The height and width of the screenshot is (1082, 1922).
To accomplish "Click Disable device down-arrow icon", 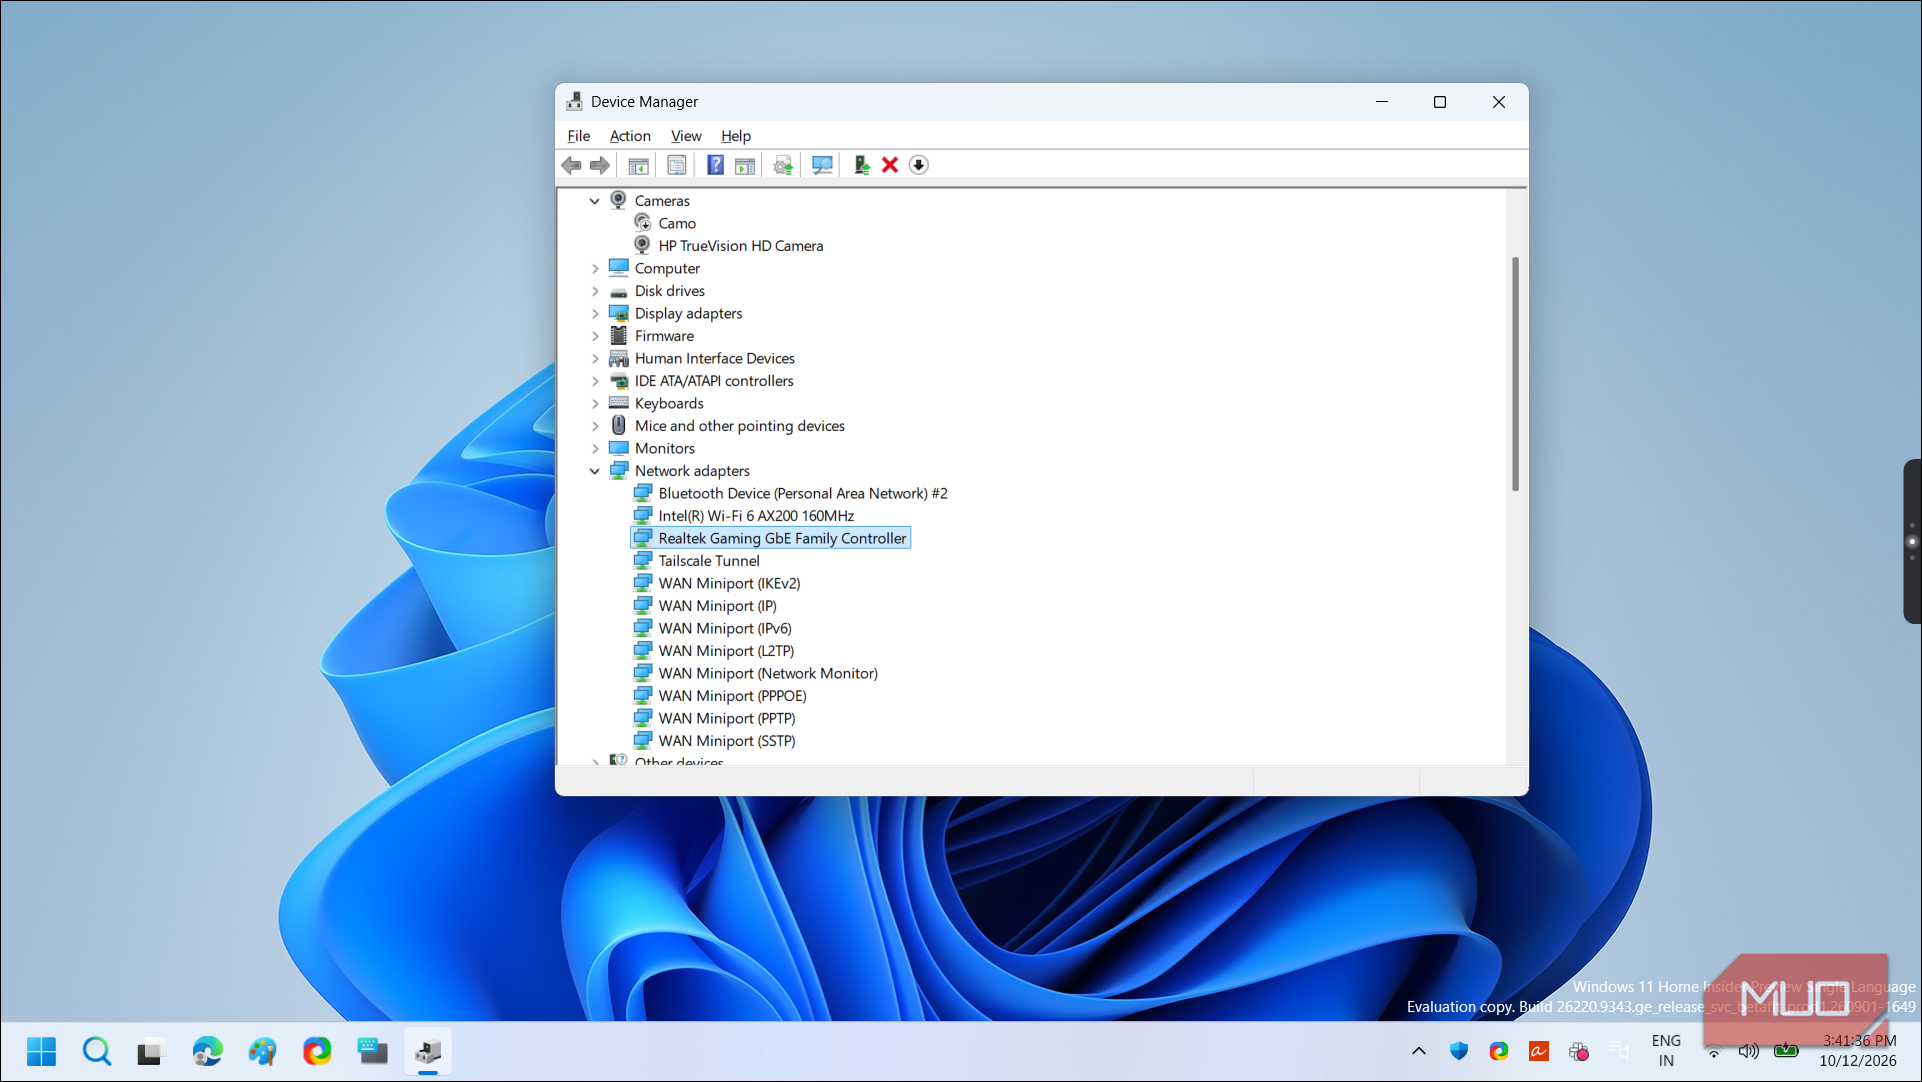I will [x=919, y=166].
